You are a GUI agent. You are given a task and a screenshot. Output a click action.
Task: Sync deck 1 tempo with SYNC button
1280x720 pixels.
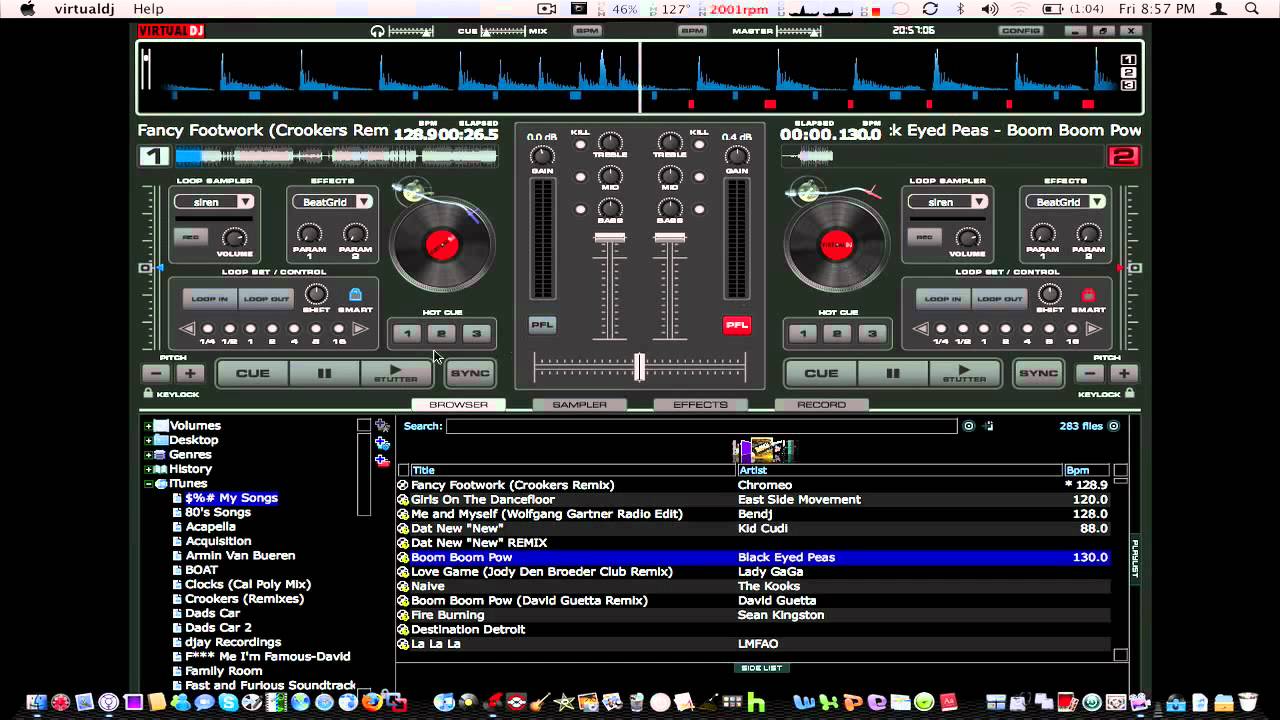tap(470, 373)
